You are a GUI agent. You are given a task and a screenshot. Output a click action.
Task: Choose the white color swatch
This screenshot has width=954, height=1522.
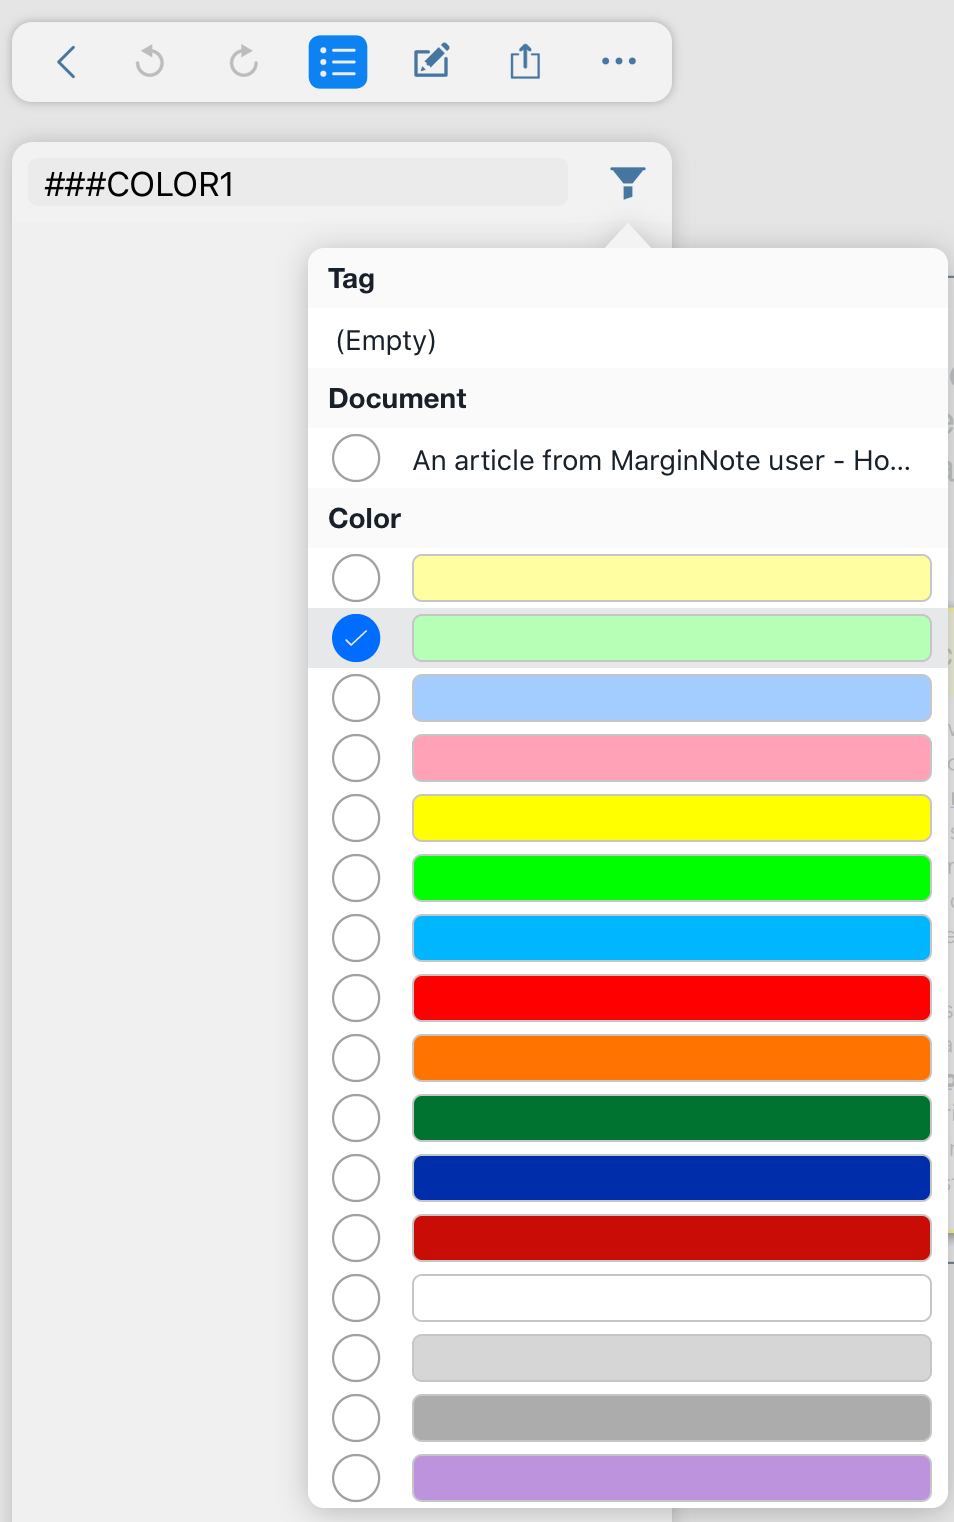tap(672, 1298)
